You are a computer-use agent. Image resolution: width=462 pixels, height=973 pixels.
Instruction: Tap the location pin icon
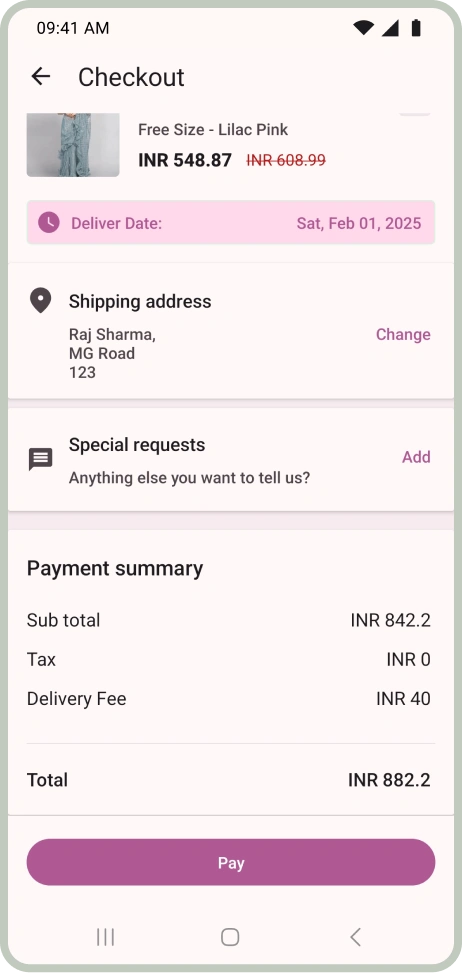click(40, 301)
